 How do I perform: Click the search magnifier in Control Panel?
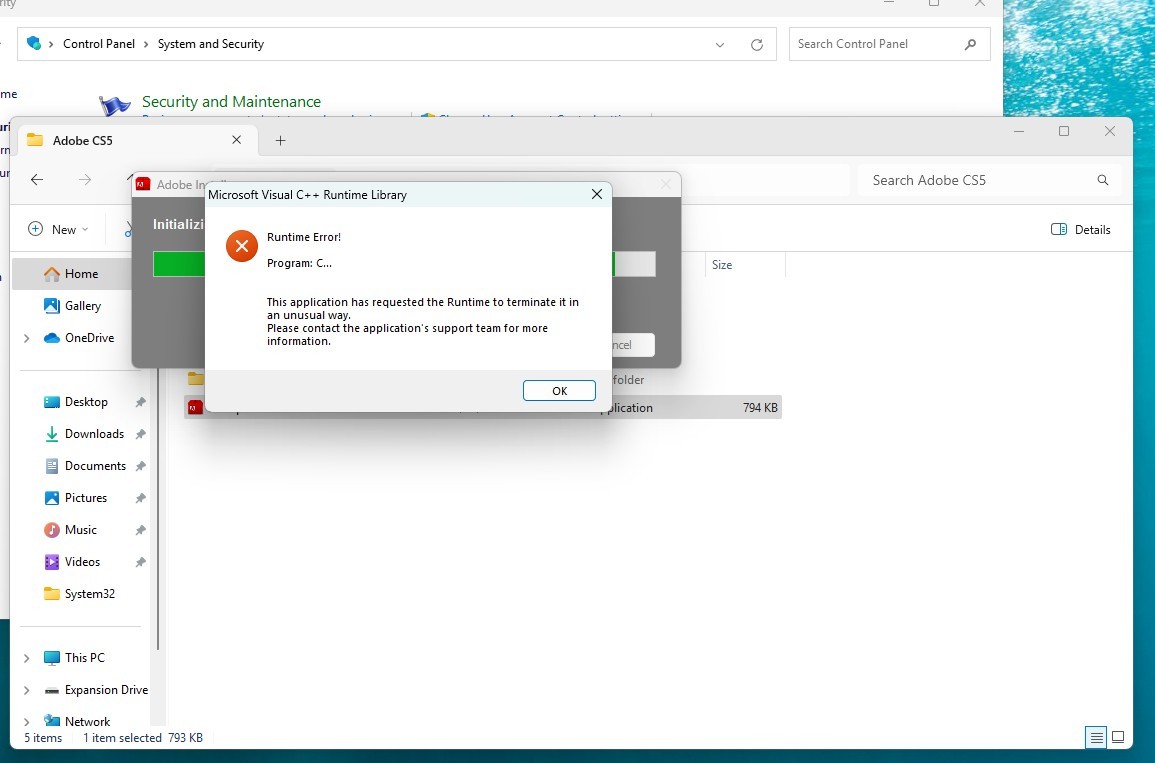pos(970,44)
